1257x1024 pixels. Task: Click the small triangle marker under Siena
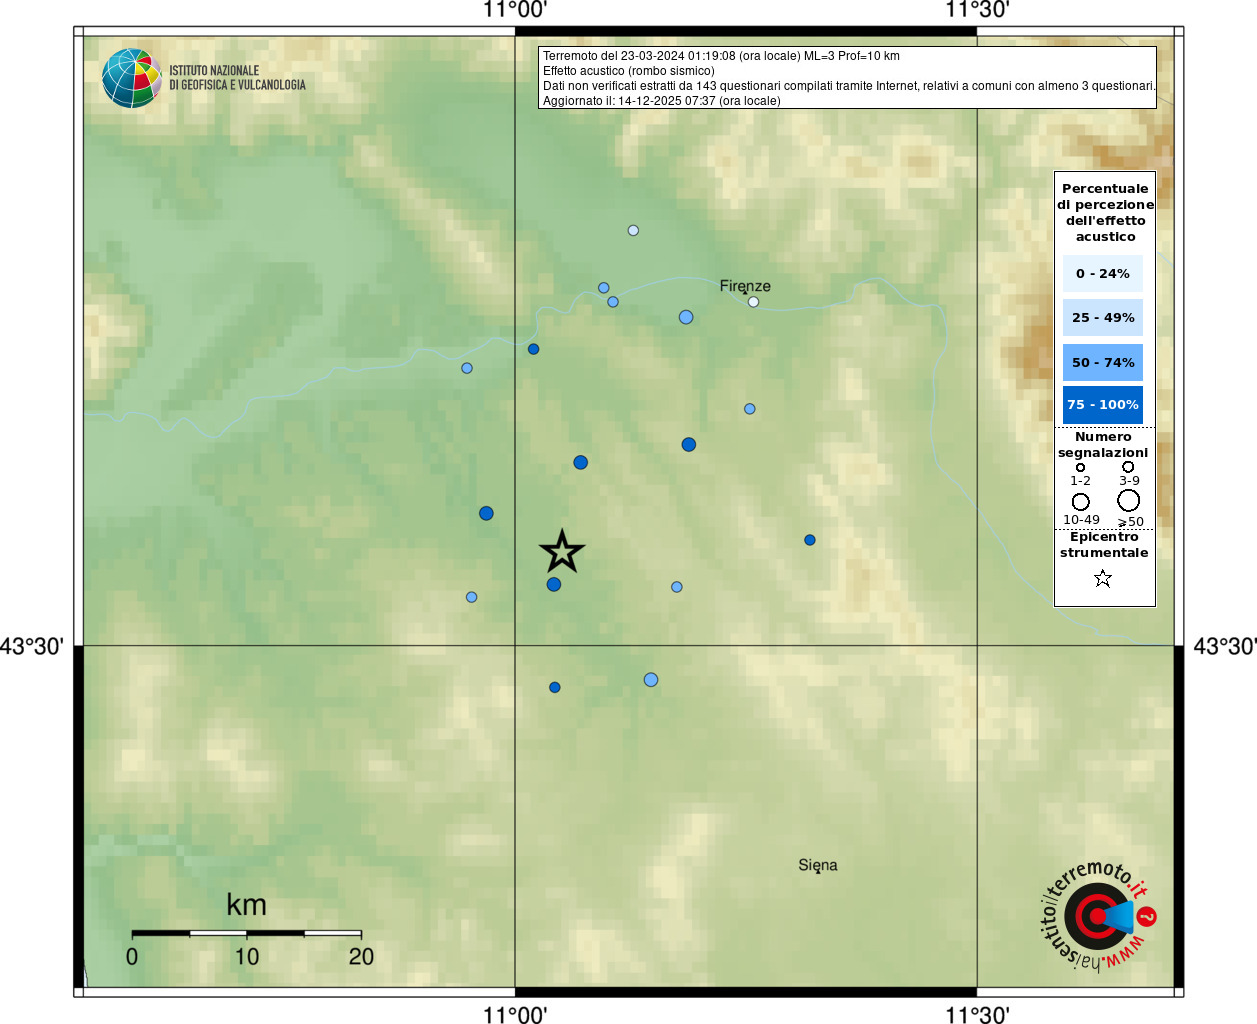point(818,873)
